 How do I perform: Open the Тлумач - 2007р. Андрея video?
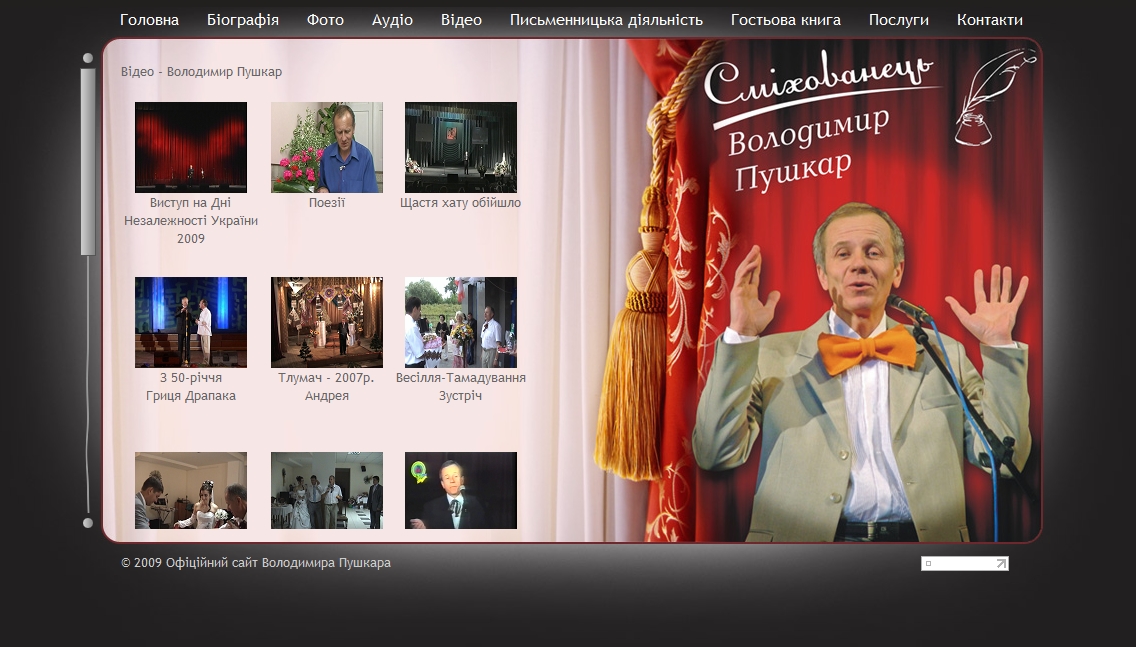pos(326,322)
